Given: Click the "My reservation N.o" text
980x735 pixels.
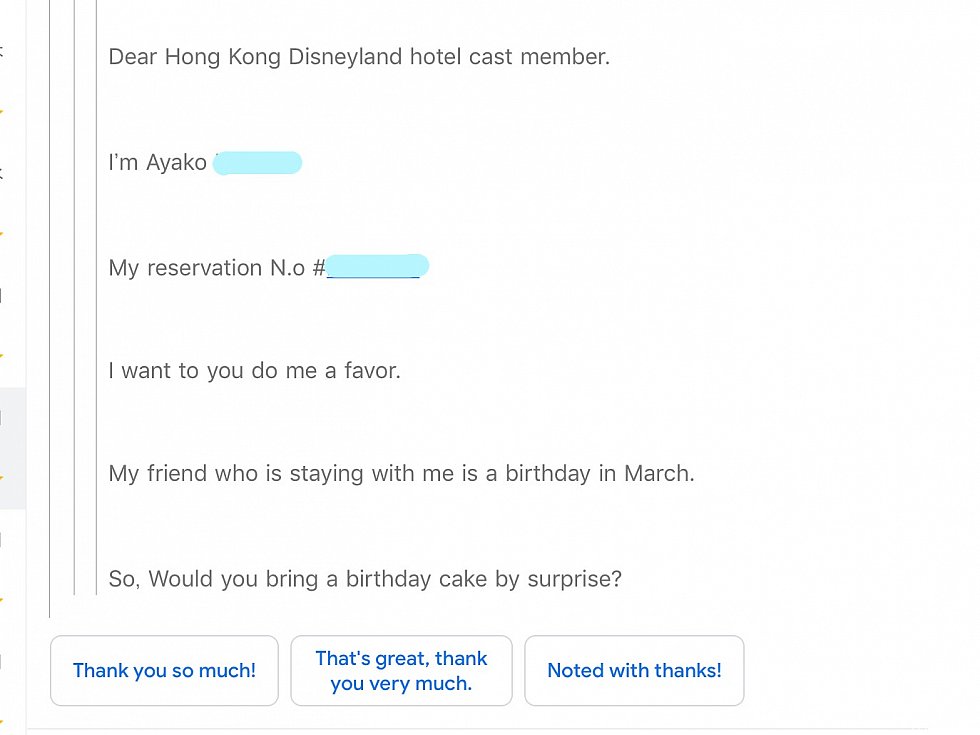Looking at the screenshot, I should pos(207,268).
